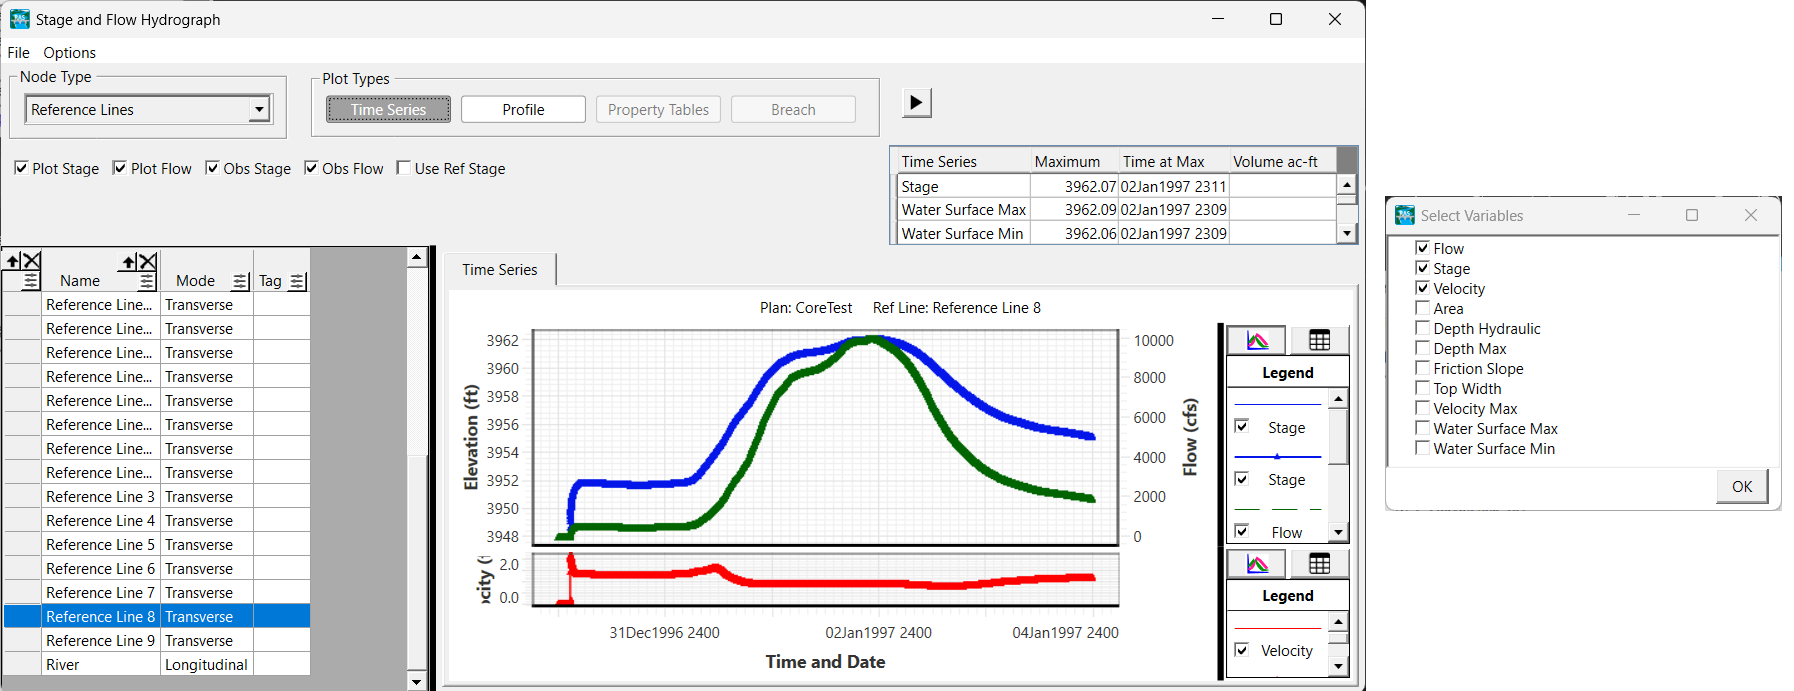Image resolution: width=1794 pixels, height=691 pixels.
Task: Toggle the Obs Flow checkbox
Action: click(x=311, y=168)
